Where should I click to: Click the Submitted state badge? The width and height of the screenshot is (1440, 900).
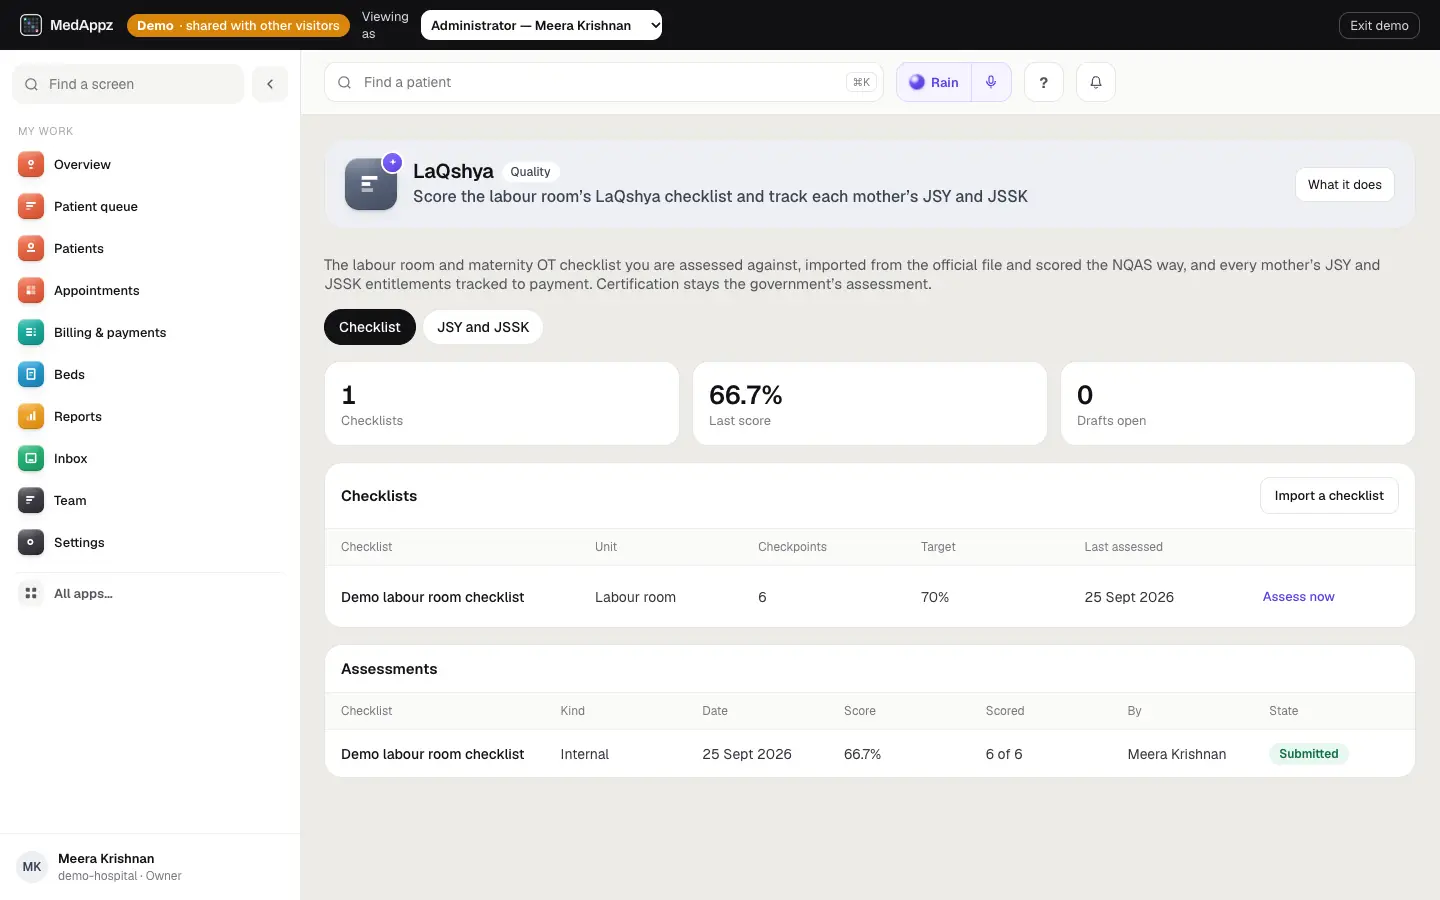pos(1308,754)
